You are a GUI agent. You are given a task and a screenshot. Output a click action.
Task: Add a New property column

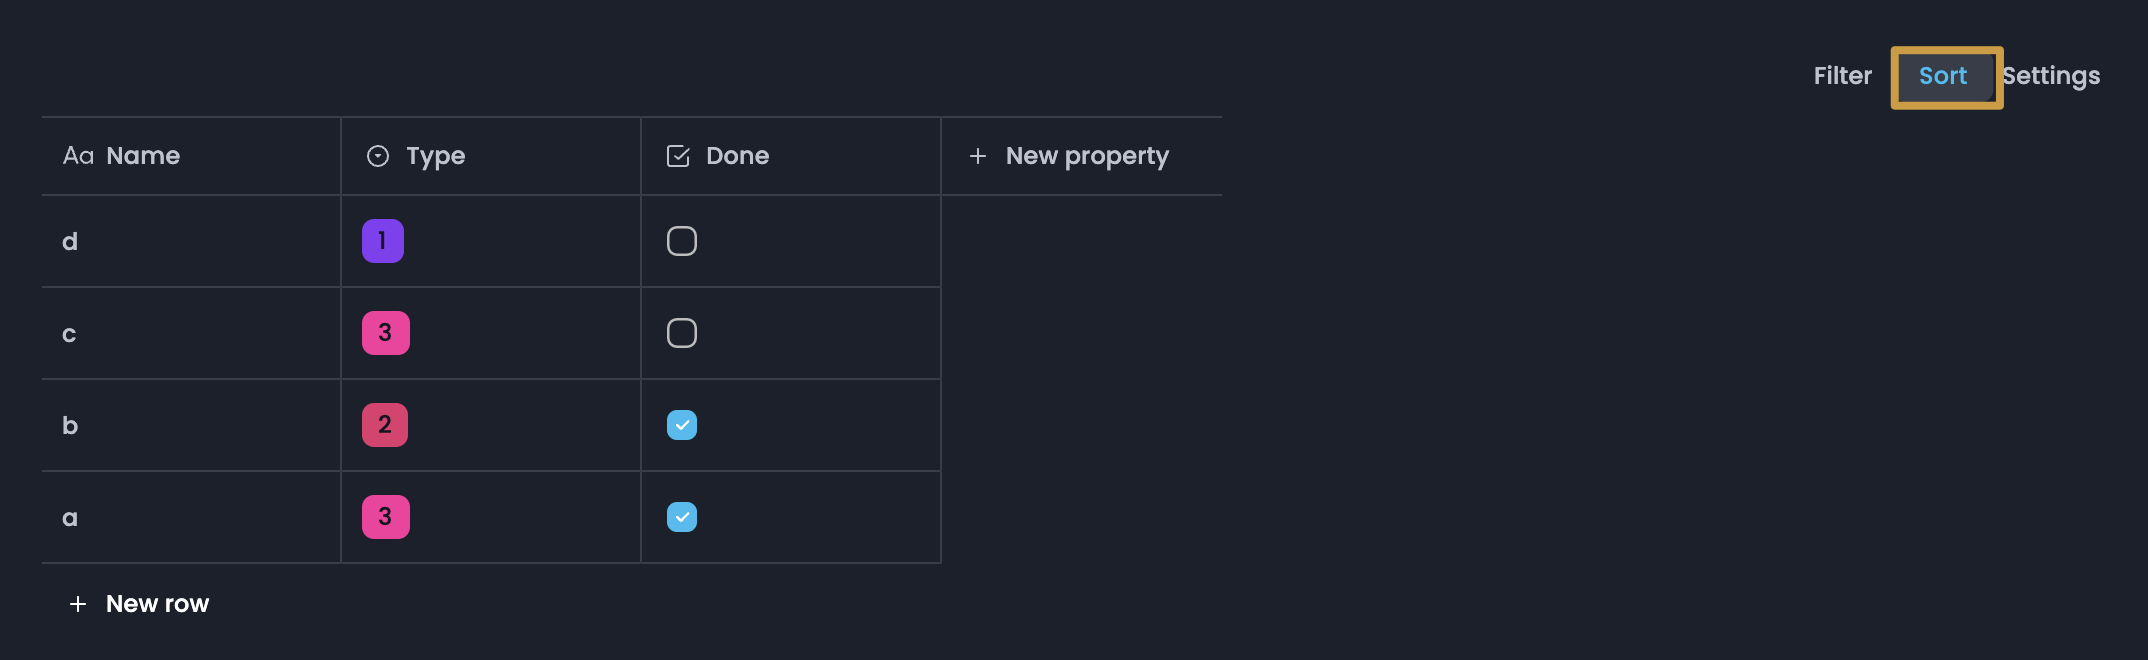1086,156
